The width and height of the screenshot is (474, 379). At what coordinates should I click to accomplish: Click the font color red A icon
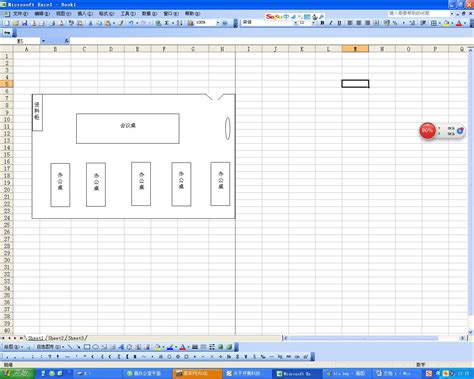pos(459,23)
